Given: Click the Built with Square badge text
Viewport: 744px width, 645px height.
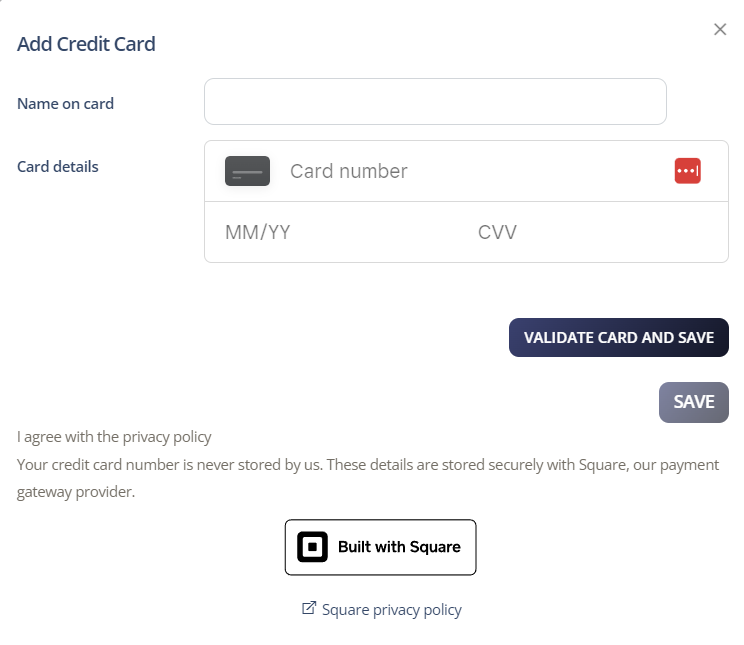Looking at the screenshot, I should [399, 547].
